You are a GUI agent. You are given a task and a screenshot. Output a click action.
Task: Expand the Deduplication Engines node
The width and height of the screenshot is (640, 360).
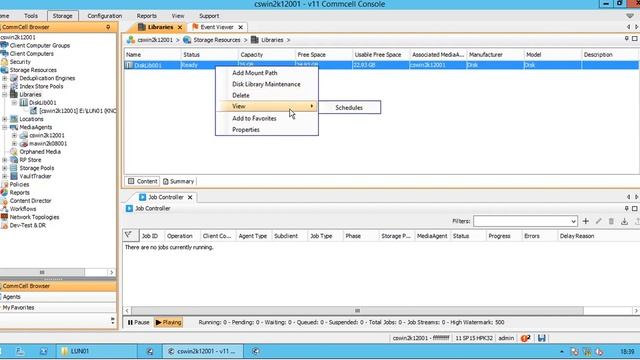[4, 78]
